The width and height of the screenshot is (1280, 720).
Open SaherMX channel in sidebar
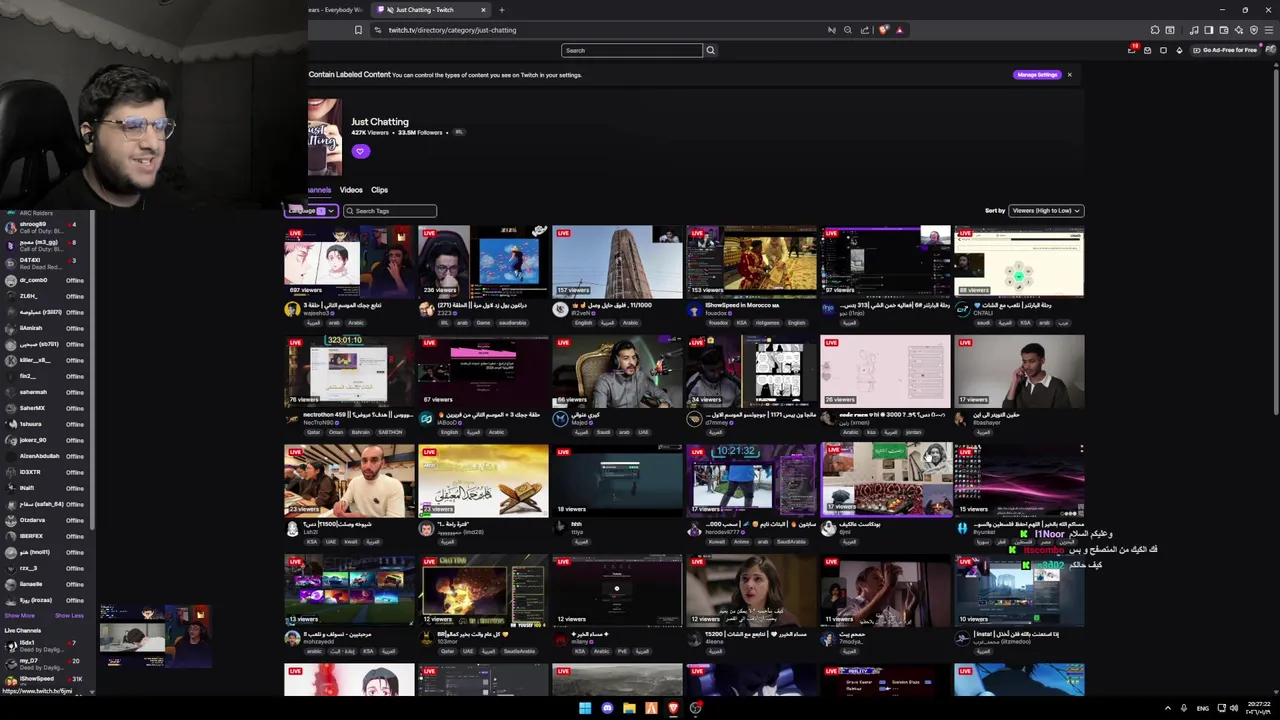click(x=46, y=408)
